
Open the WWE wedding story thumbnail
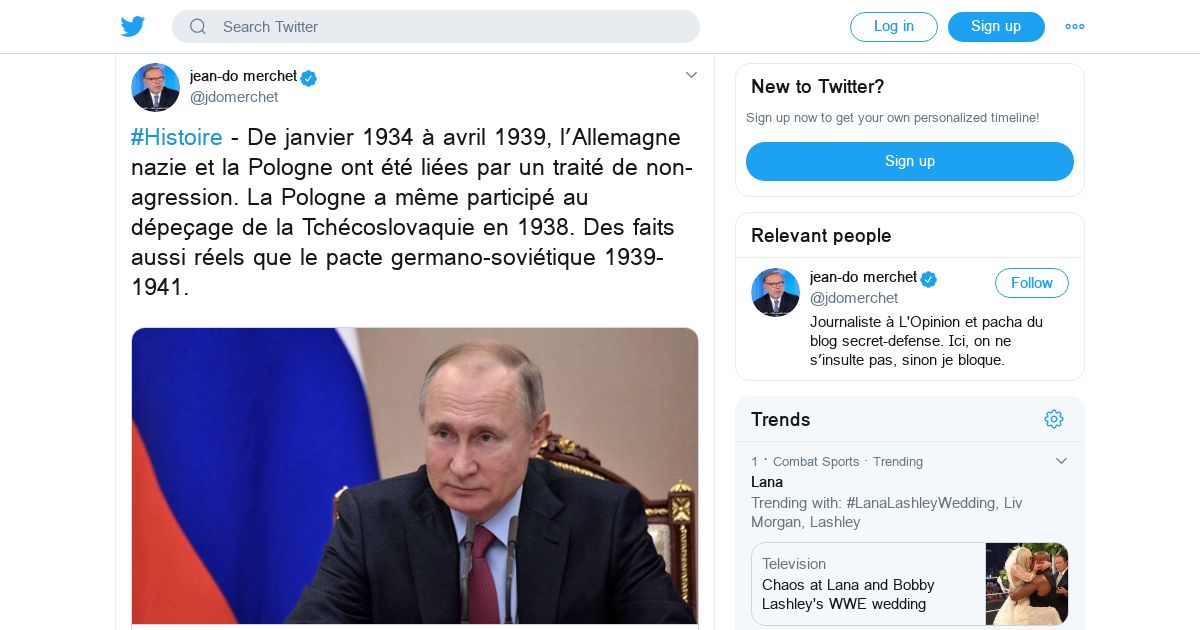[1027, 584]
